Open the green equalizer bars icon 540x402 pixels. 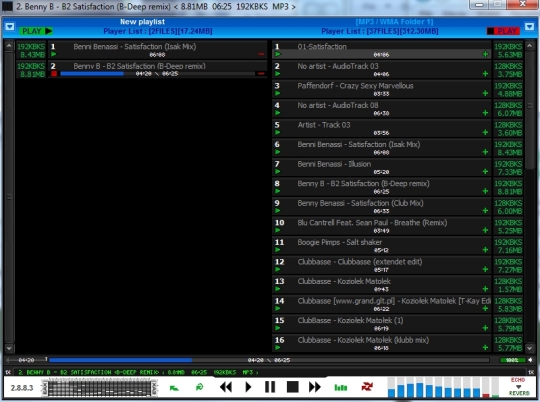(341, 388)
